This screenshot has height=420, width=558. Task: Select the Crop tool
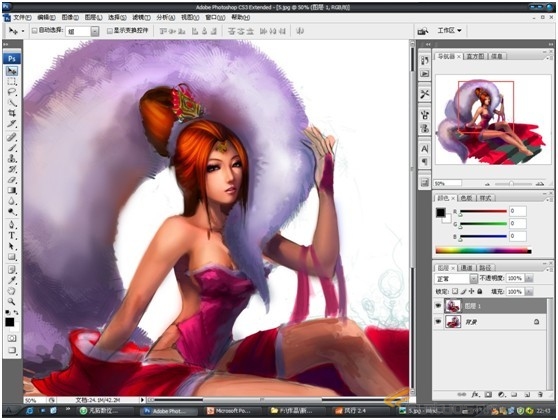point(12,113)
